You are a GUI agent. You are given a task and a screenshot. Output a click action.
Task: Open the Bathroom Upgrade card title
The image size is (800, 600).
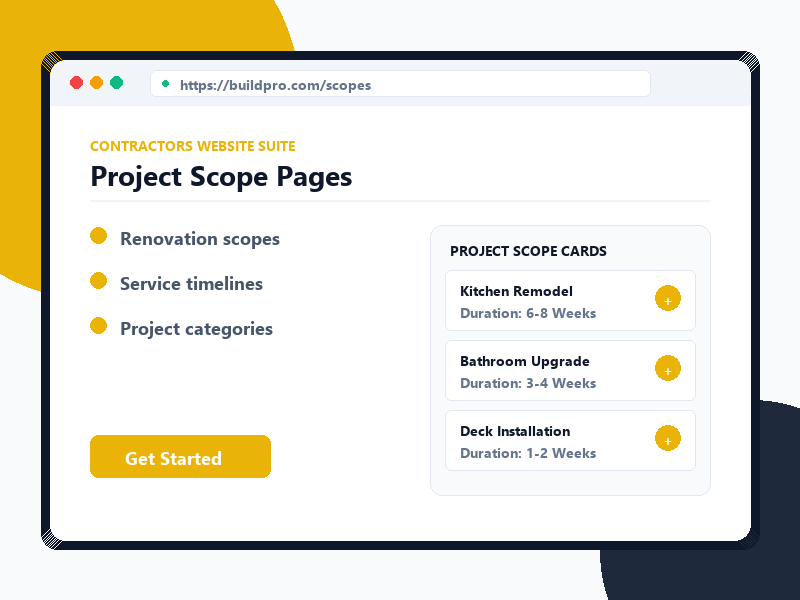coord(524,361)
